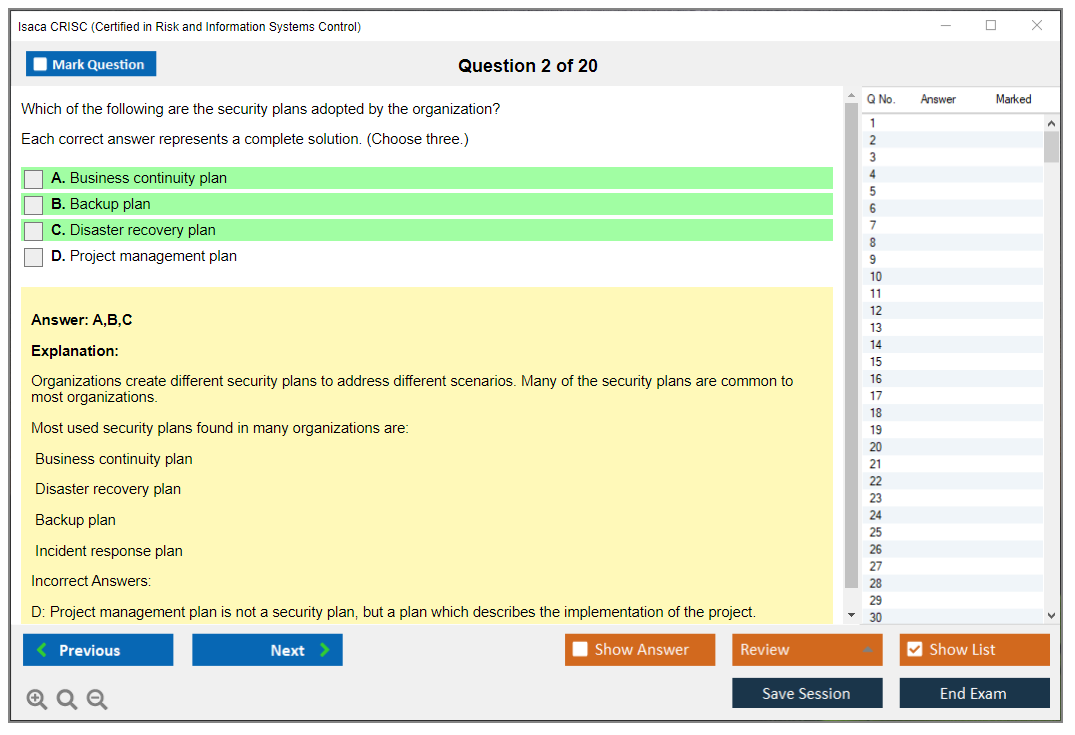Click the zoom in magnifier icon
This screenshot has height=735, width=1075.
click(x=37, y=700)
